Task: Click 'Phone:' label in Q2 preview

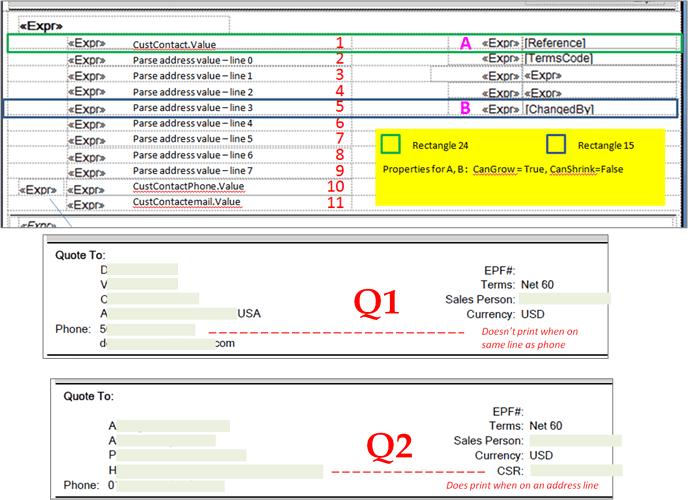Action: tap(82, 485)
